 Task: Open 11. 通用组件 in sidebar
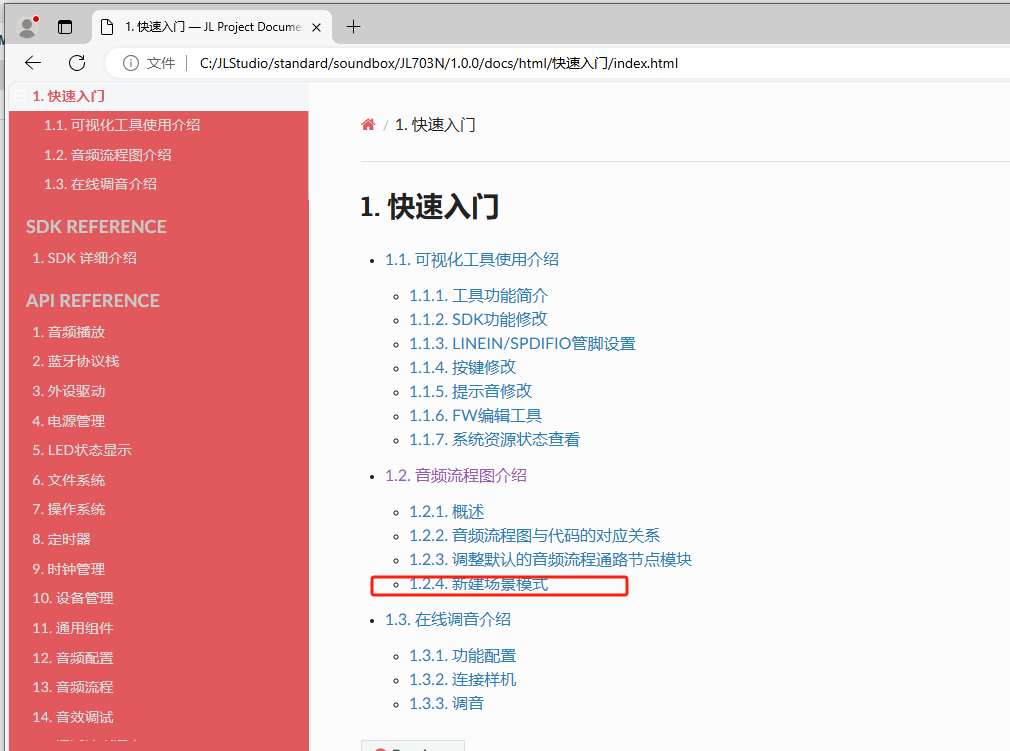(x=73, y=629)
